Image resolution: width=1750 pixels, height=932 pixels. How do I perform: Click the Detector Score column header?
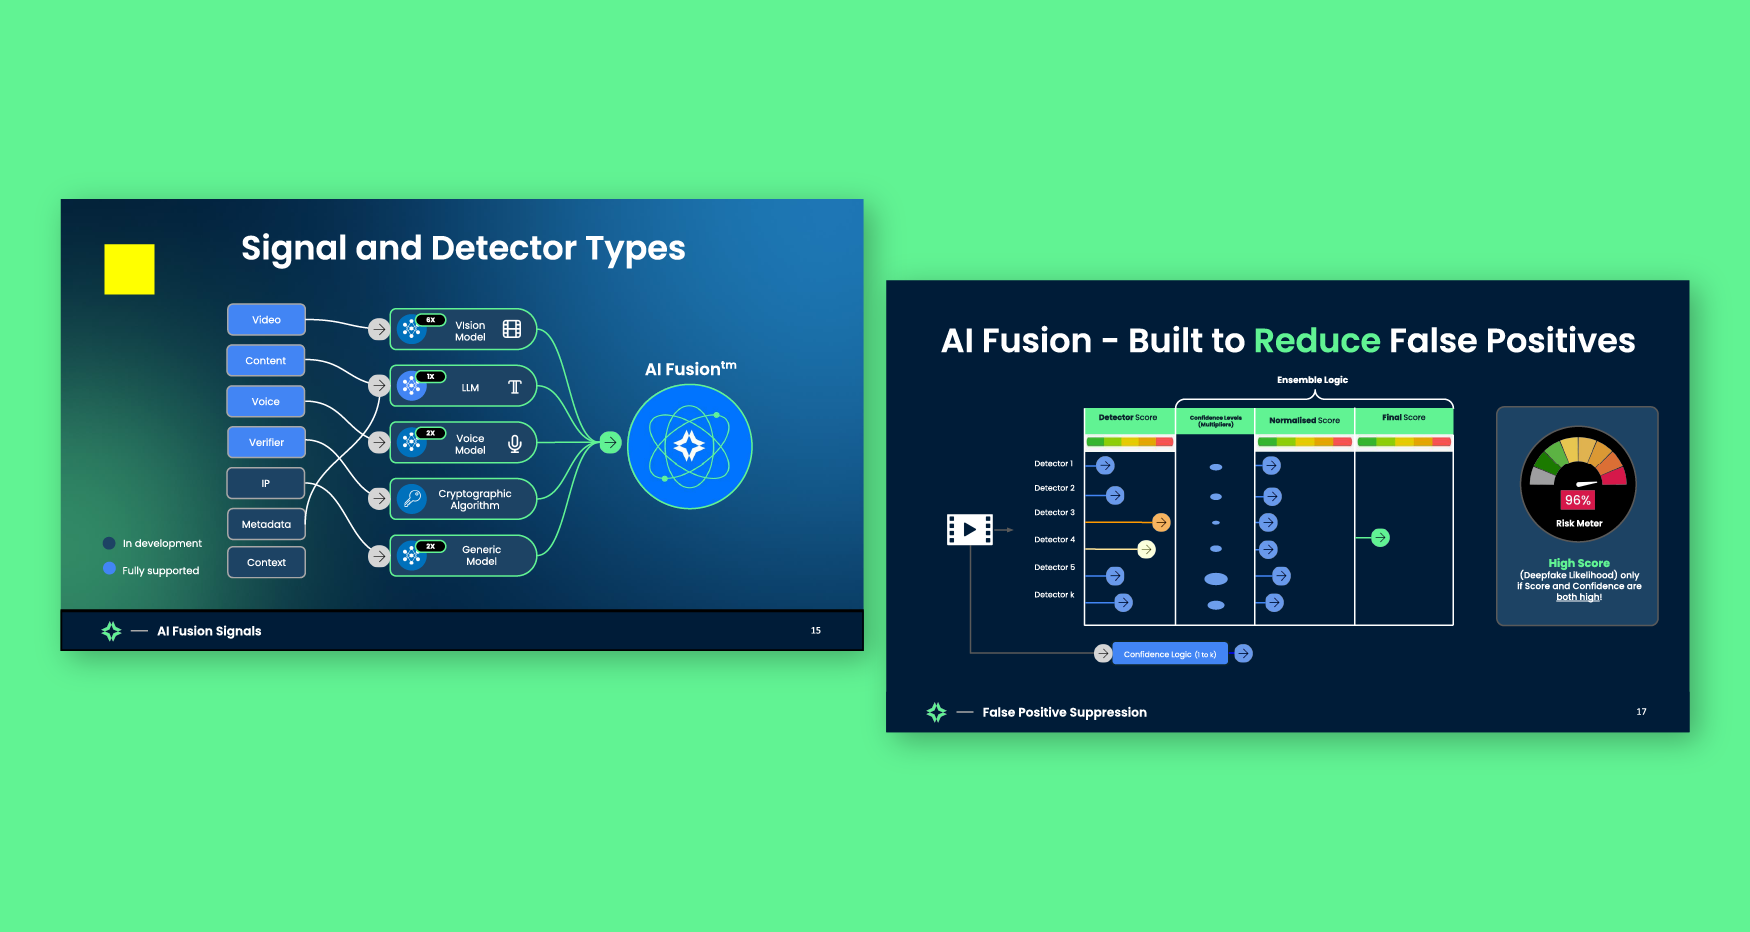[1128, 418]
